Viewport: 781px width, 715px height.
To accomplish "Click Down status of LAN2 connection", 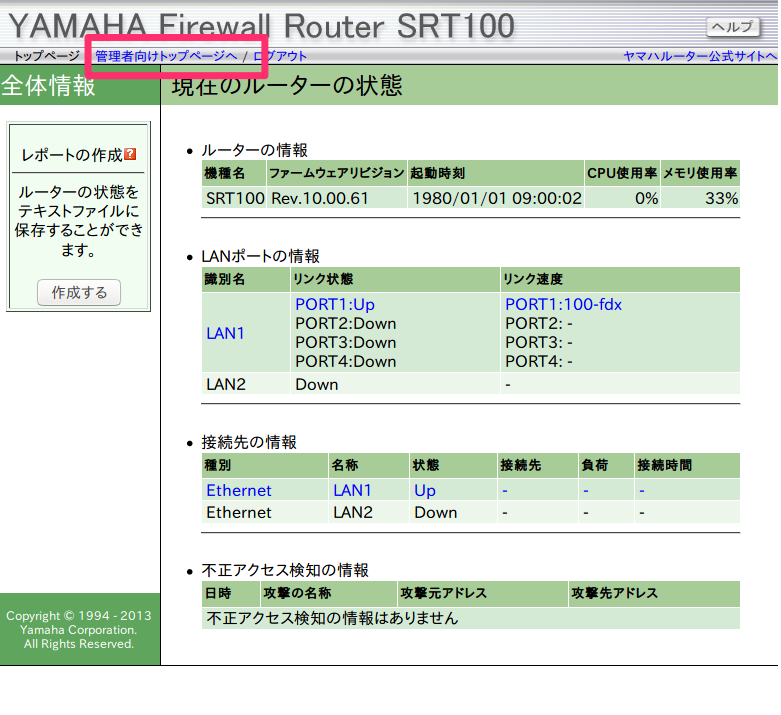I will tap(435, 512).
